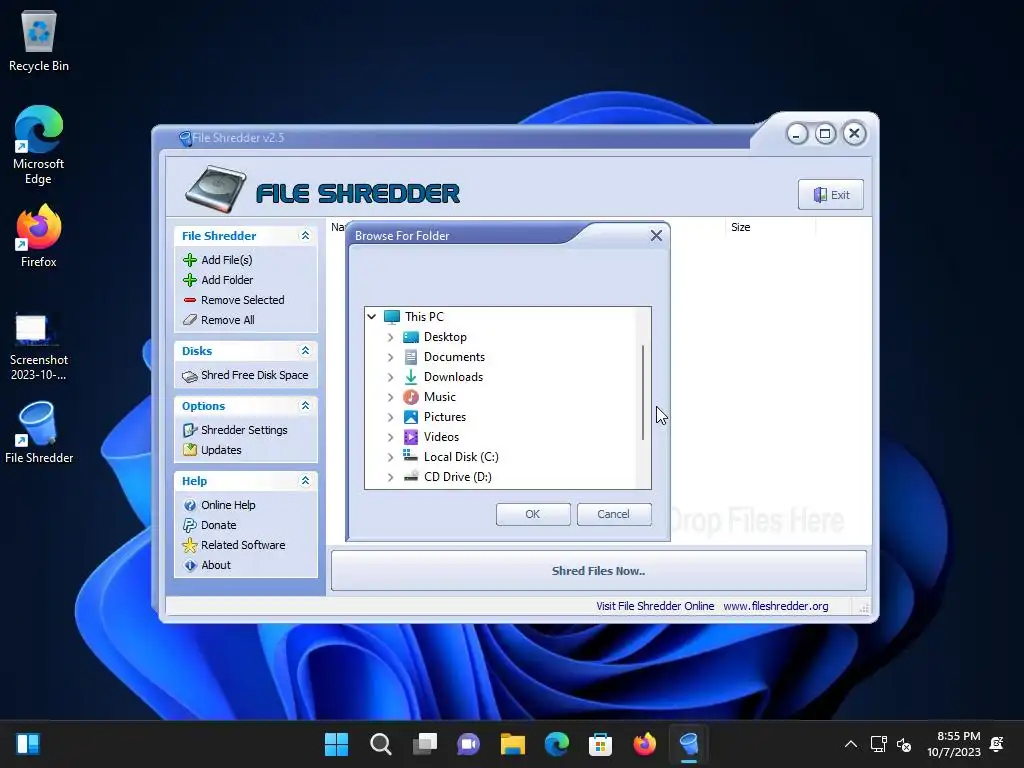Open the Recycle Bin desktop icon
This screenshot has width=1024, height=768.
point(39,40)
